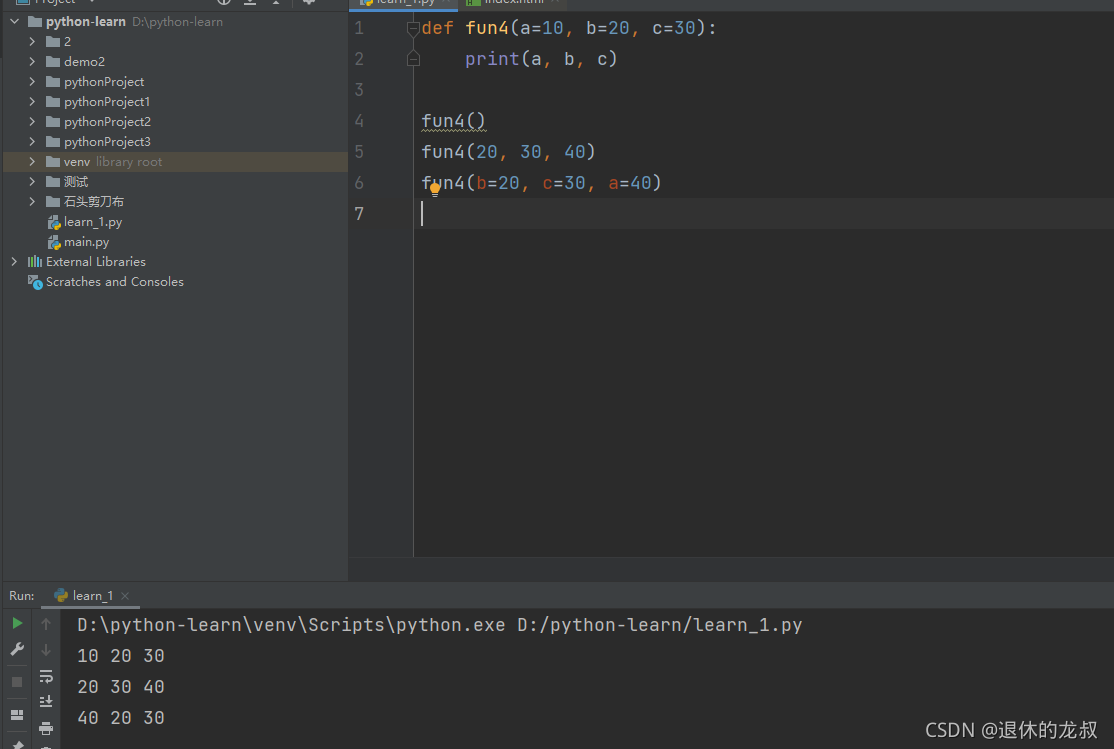
Task: Select the demo2 folder row
Action: (175, 61)
